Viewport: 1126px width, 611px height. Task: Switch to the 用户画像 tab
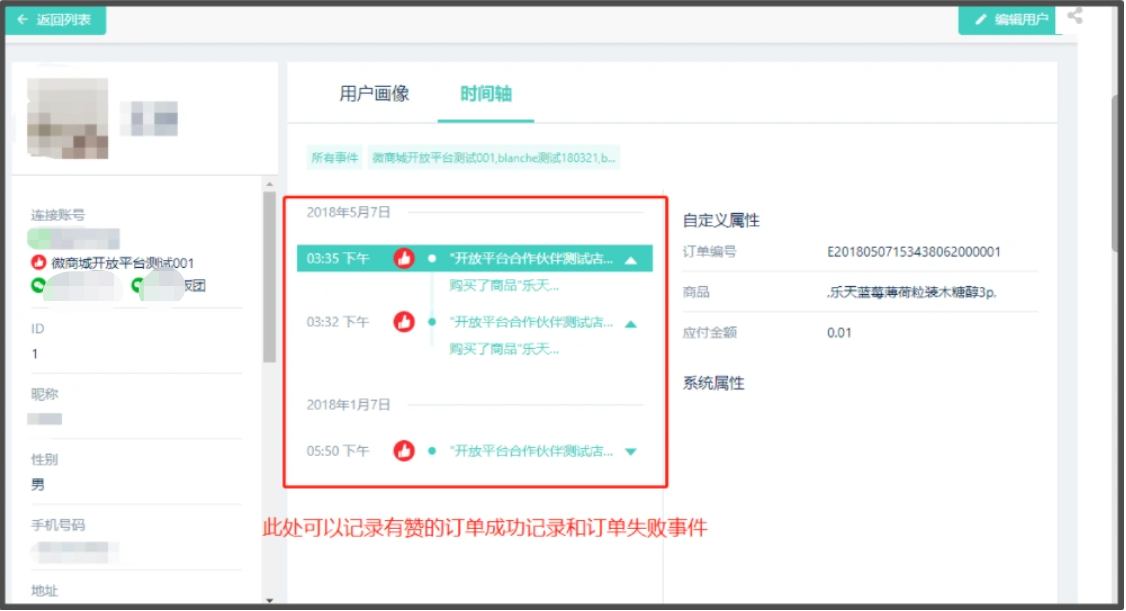click(374, 93)
